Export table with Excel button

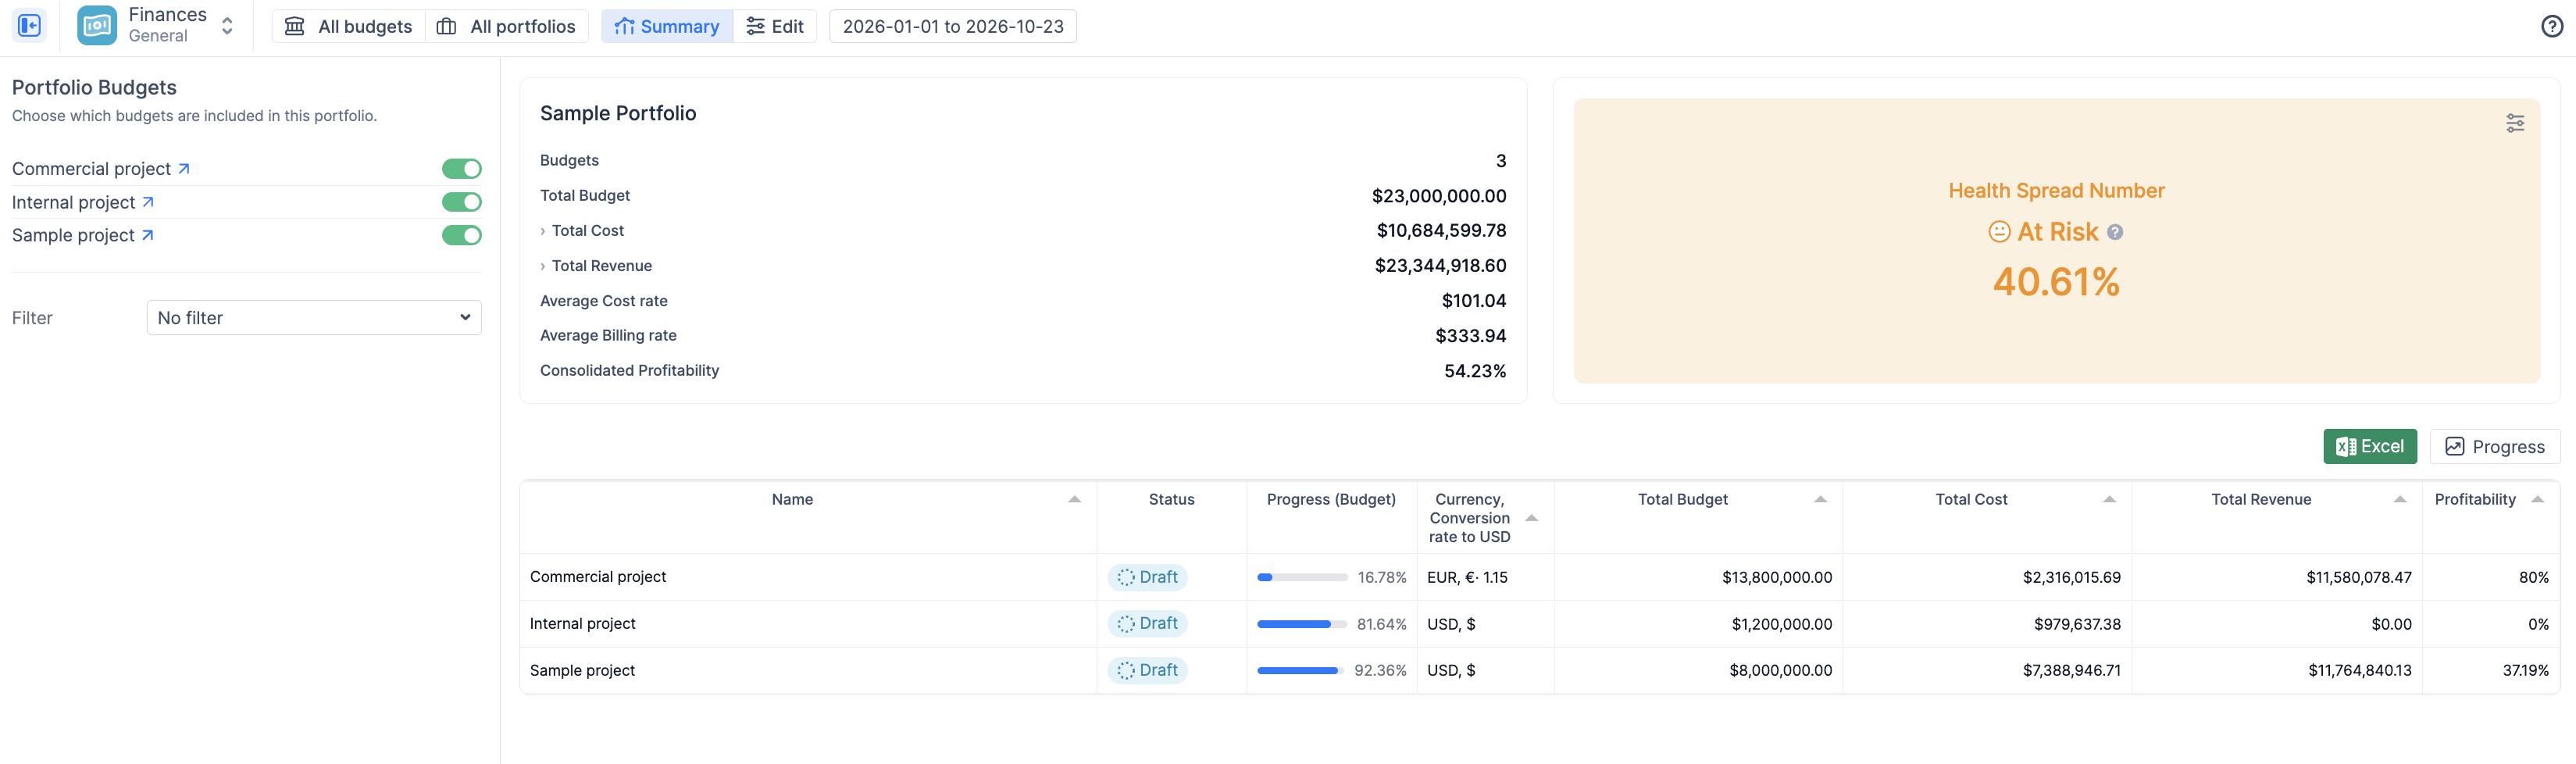[x=2369, y=446]
